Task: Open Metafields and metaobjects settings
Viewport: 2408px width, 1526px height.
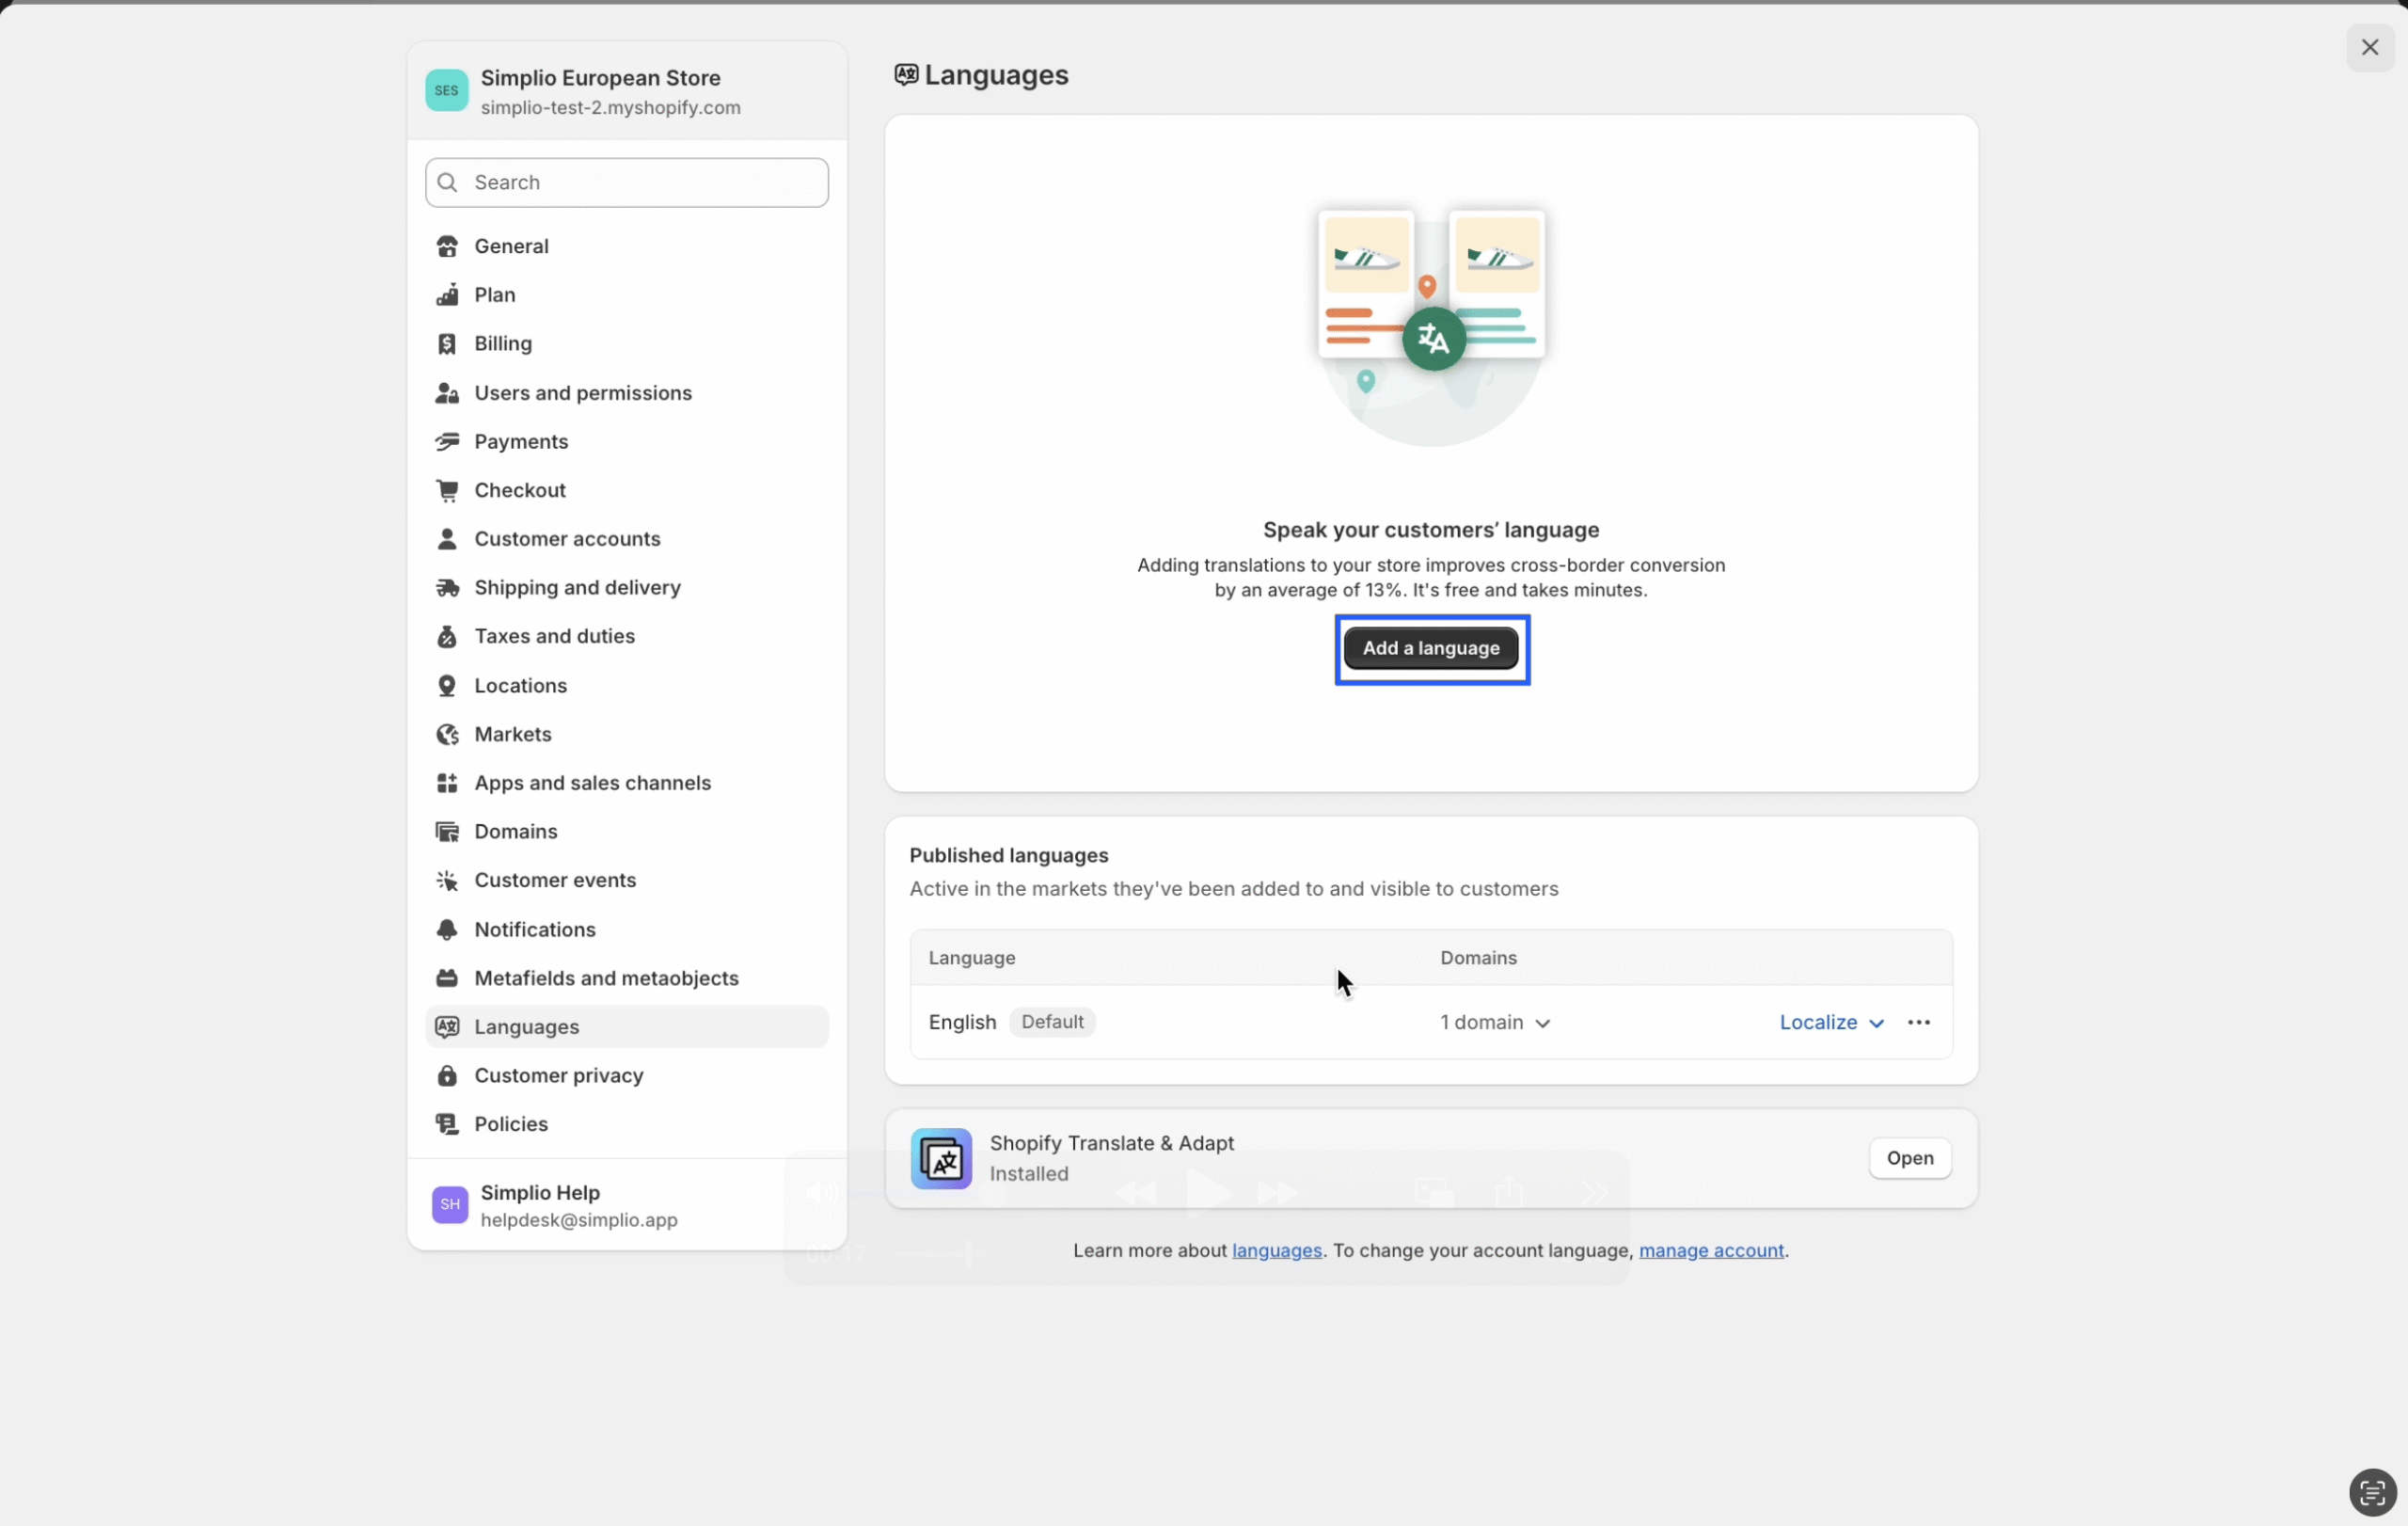Action: (606, 978)
